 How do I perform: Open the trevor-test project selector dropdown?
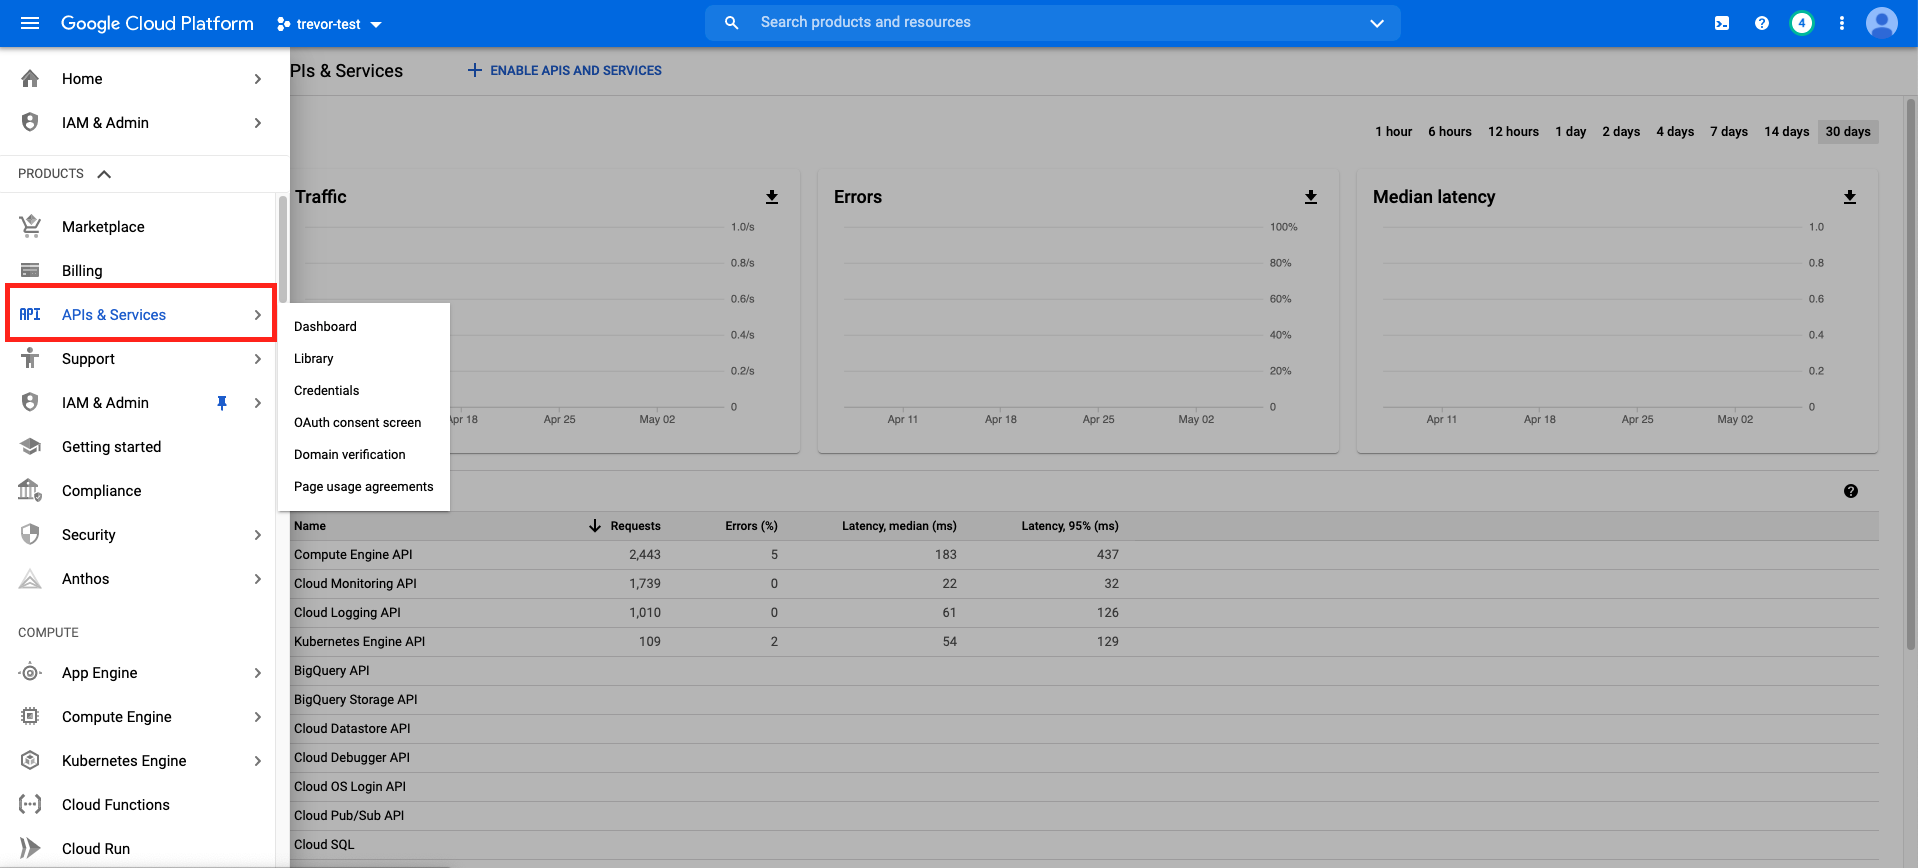(x=329, y=24)
